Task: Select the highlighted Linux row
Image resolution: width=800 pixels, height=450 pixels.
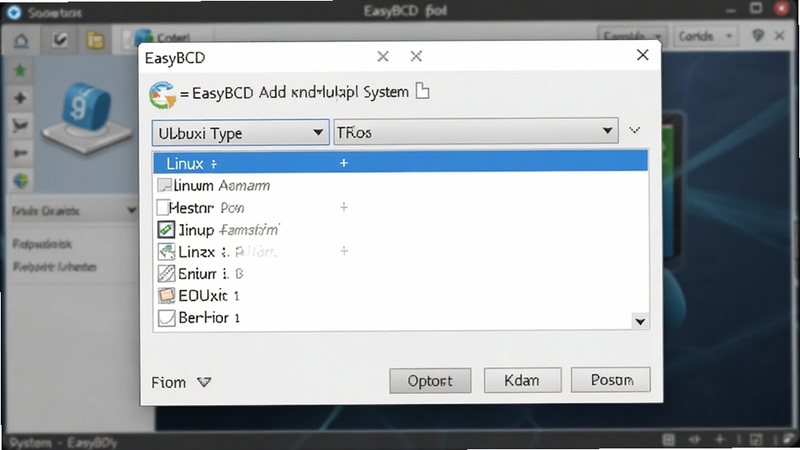Action: tap(401, 163)
